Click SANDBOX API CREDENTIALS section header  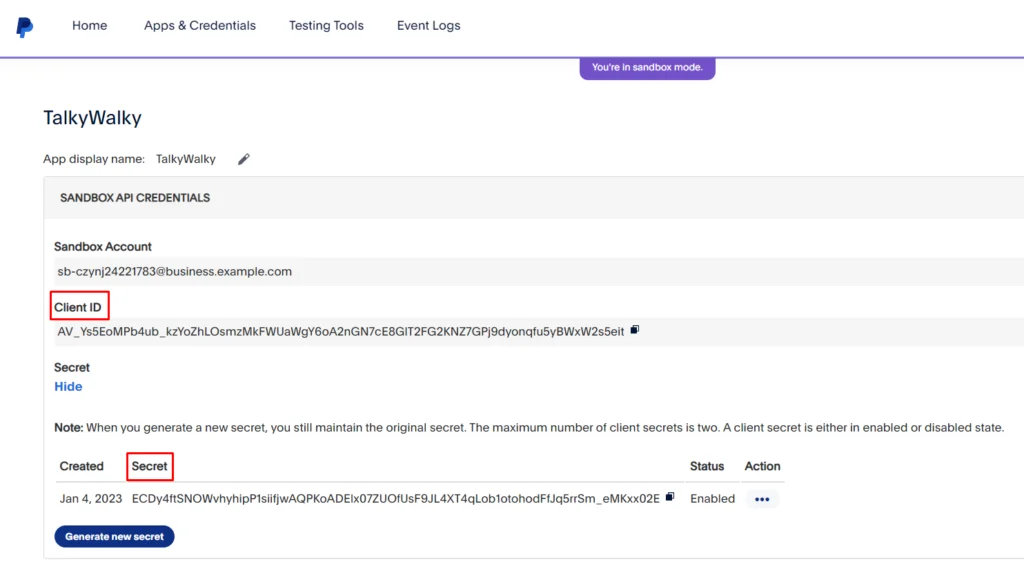[135, 198]
